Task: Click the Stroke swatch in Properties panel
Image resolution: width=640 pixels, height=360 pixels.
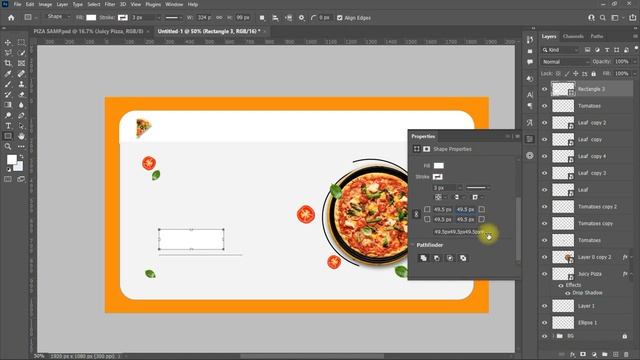Action: (438, 177)
